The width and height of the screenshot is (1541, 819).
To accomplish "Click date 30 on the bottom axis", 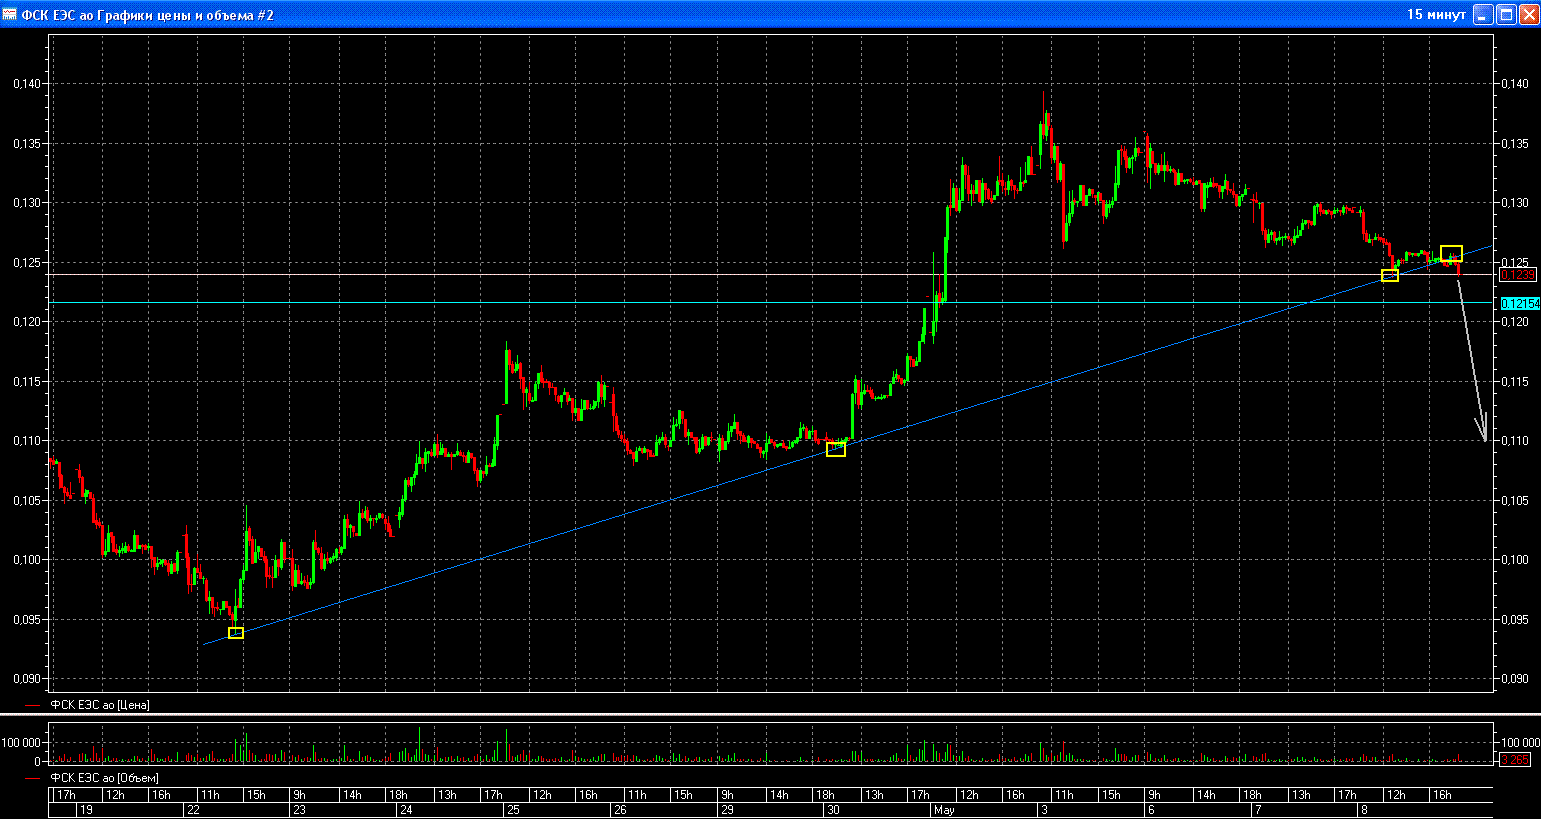I will point(832,809).
